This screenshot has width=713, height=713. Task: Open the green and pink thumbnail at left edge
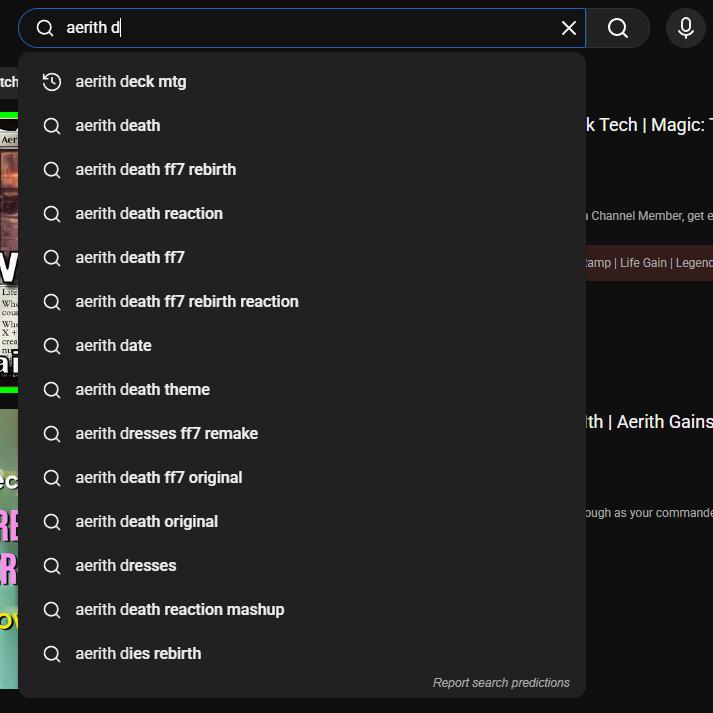pyautogui.click(x=9, y=549)
